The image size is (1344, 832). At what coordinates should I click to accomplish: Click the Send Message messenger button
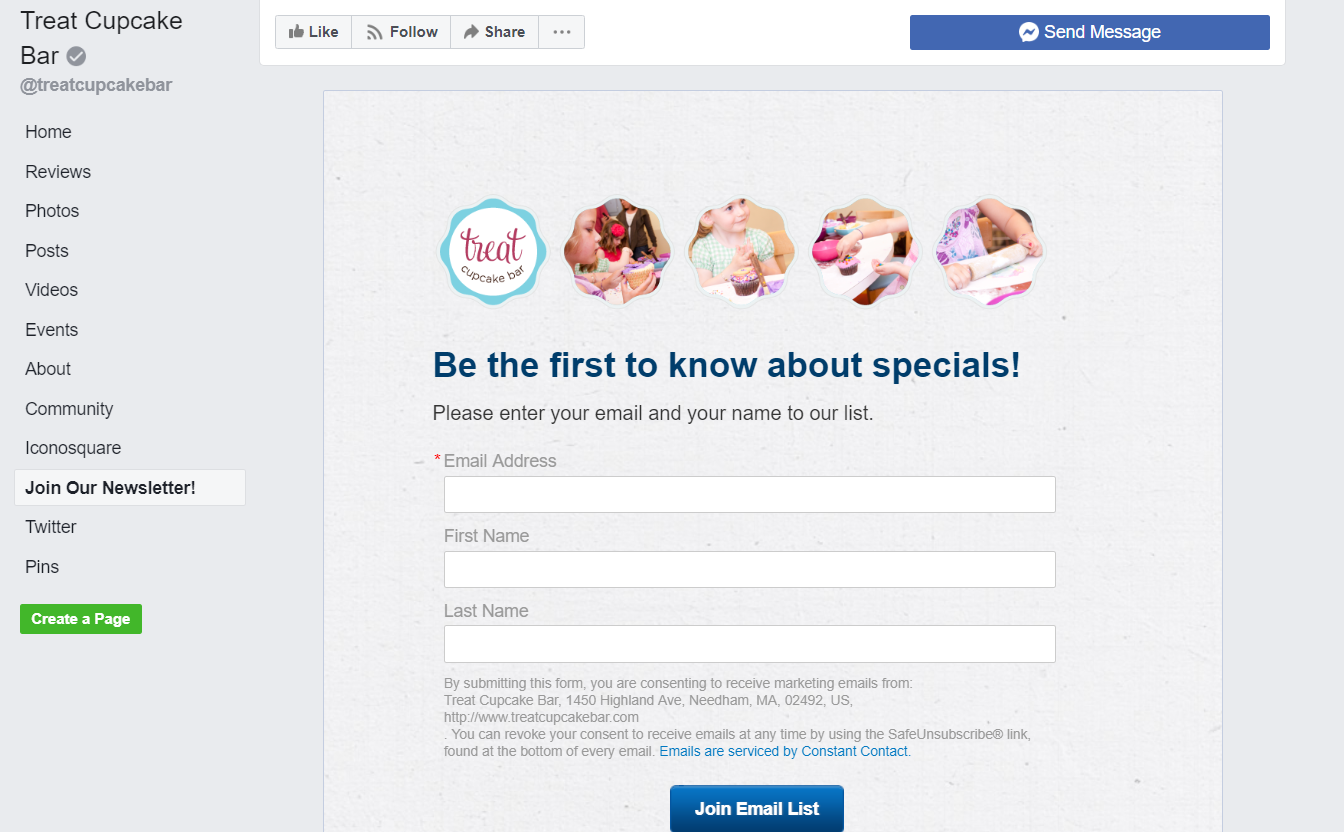click(1089, 32)
